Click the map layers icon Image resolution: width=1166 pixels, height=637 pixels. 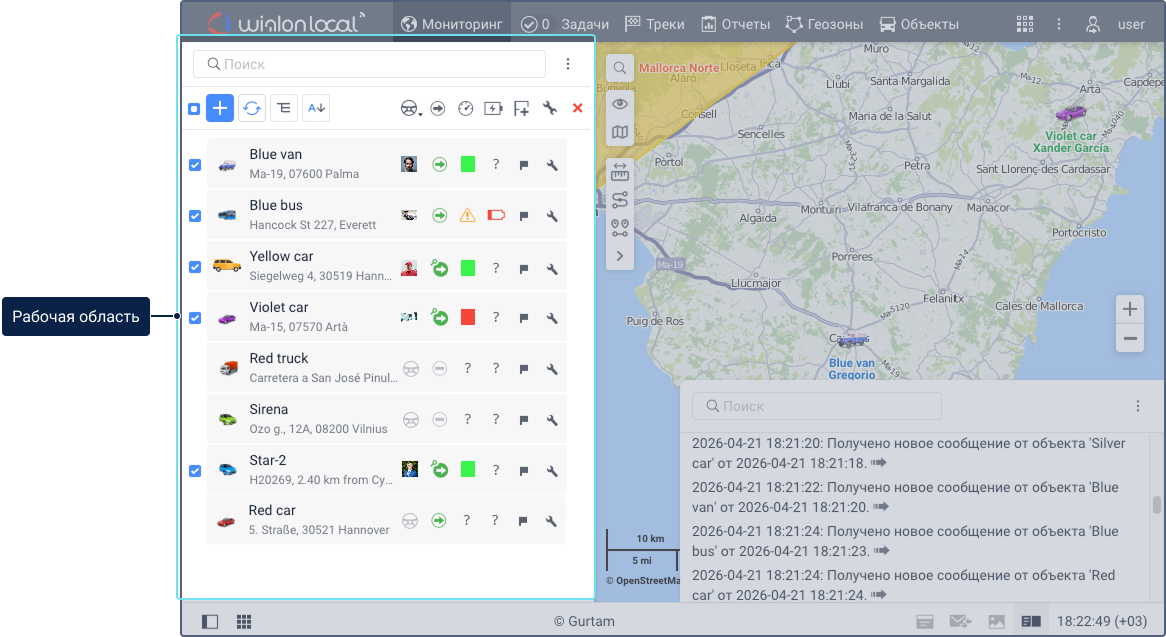click(x=620, y=132)
